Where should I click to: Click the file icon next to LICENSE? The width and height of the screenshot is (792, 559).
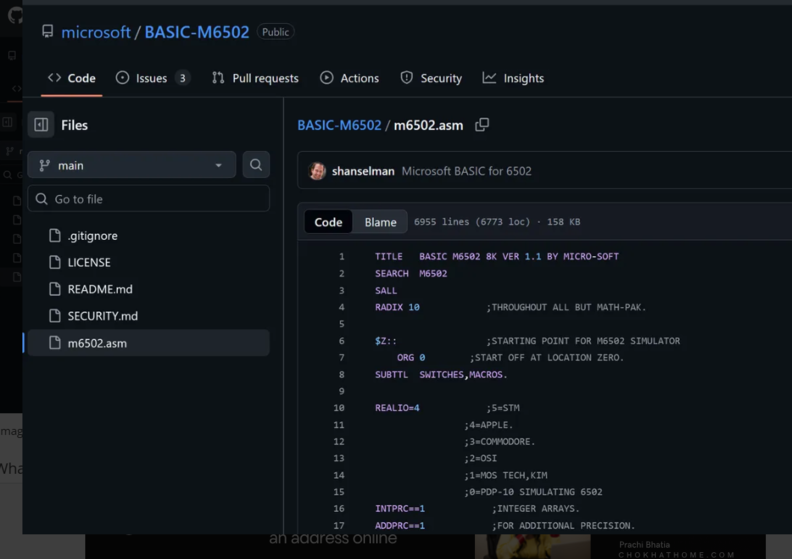pyautogui.click(x=55, y=262)
